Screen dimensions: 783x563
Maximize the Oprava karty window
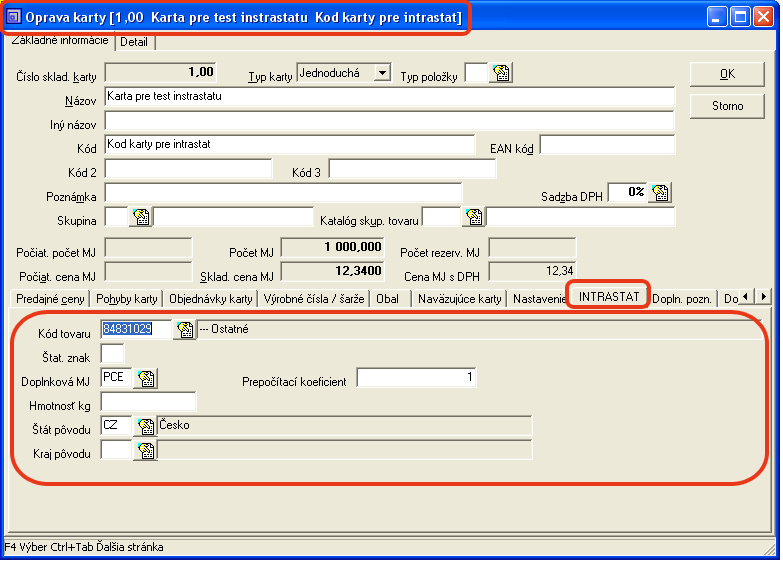740,17
